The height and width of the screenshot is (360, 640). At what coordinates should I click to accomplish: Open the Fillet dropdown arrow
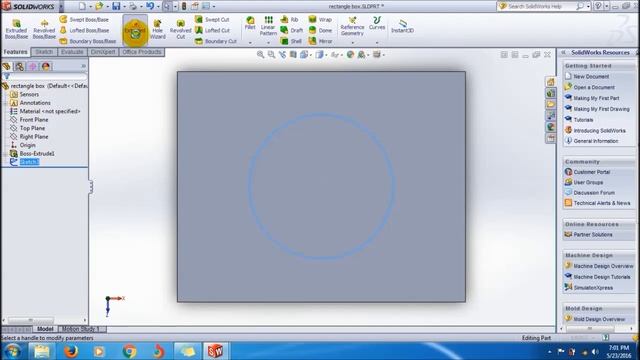[250, 42]
